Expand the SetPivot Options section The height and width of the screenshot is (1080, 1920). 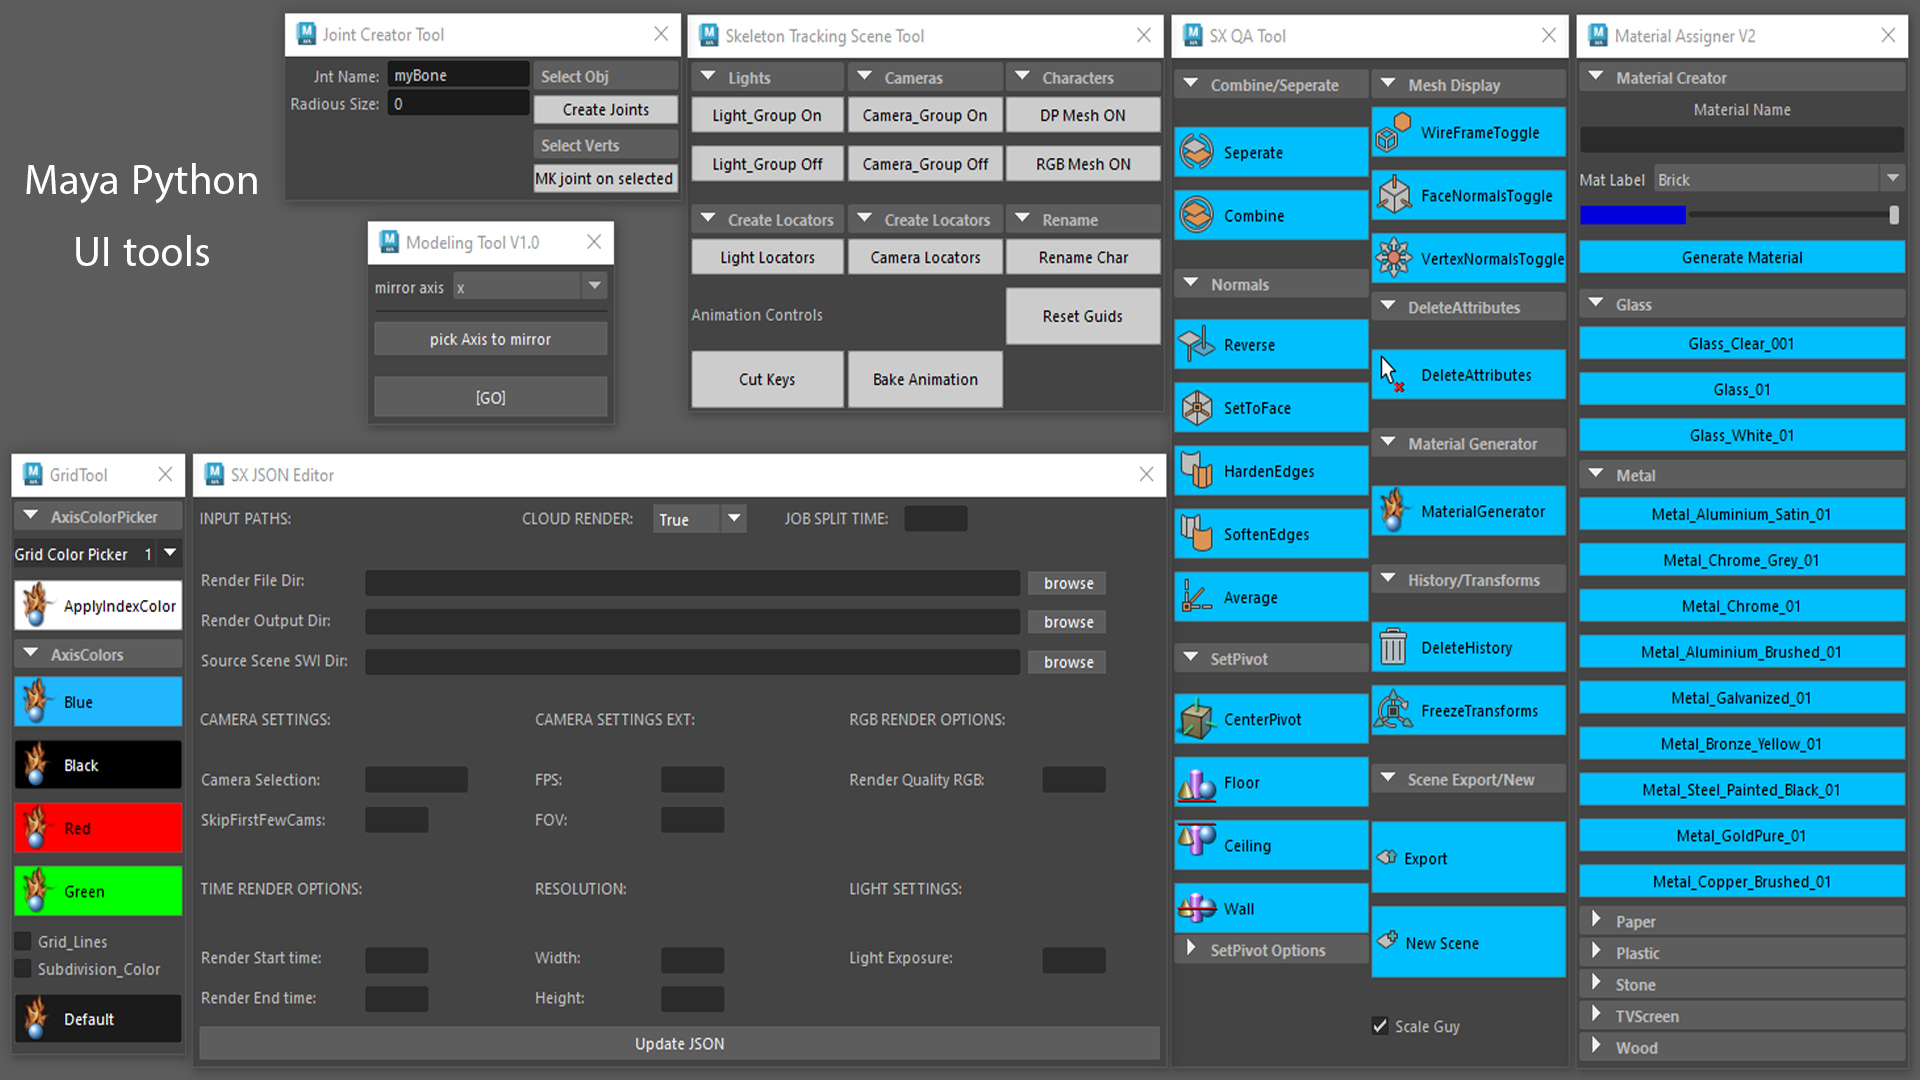pos(1192,949)
